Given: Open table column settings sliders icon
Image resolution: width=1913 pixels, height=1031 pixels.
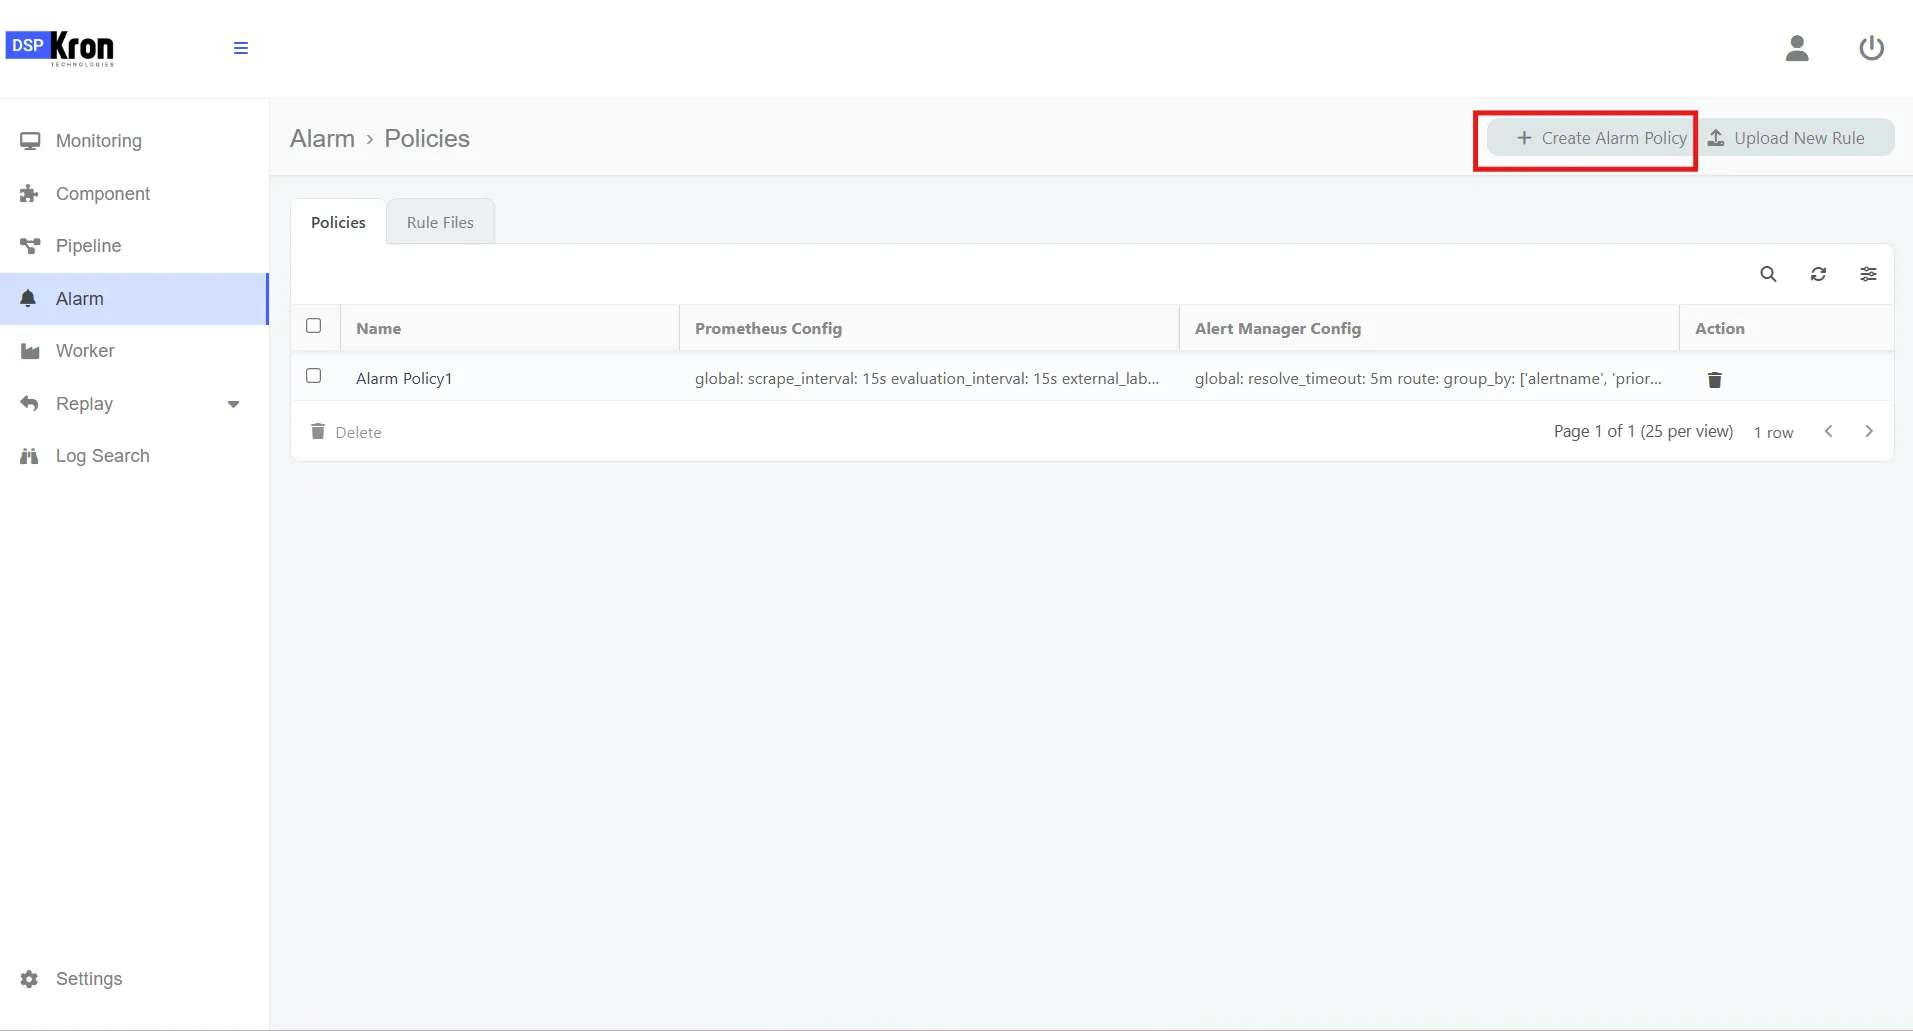Looking at the screenshot, I should point(1868,274).
